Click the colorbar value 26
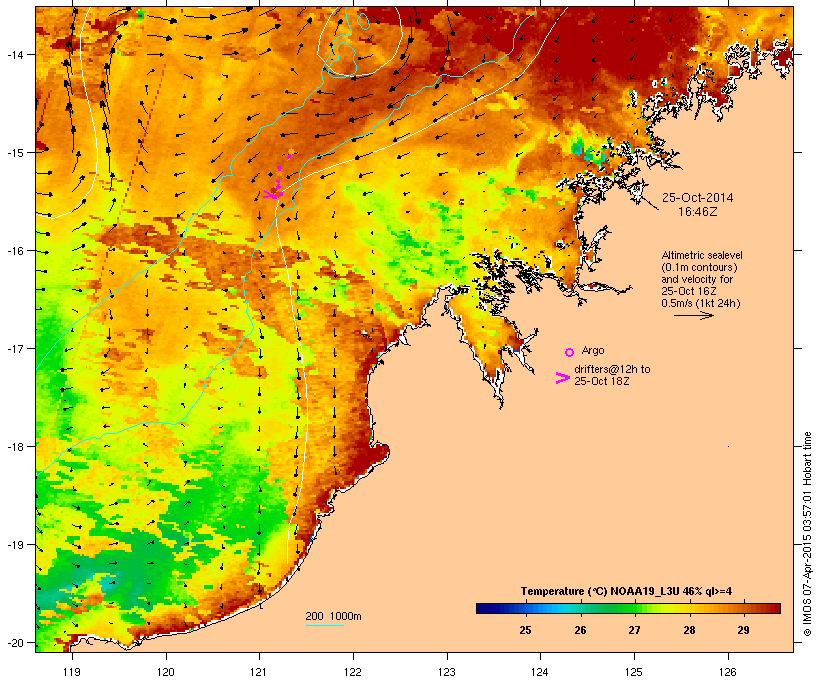Image resolution: width=820 pixels, height=680 pixels. (580, 630)
